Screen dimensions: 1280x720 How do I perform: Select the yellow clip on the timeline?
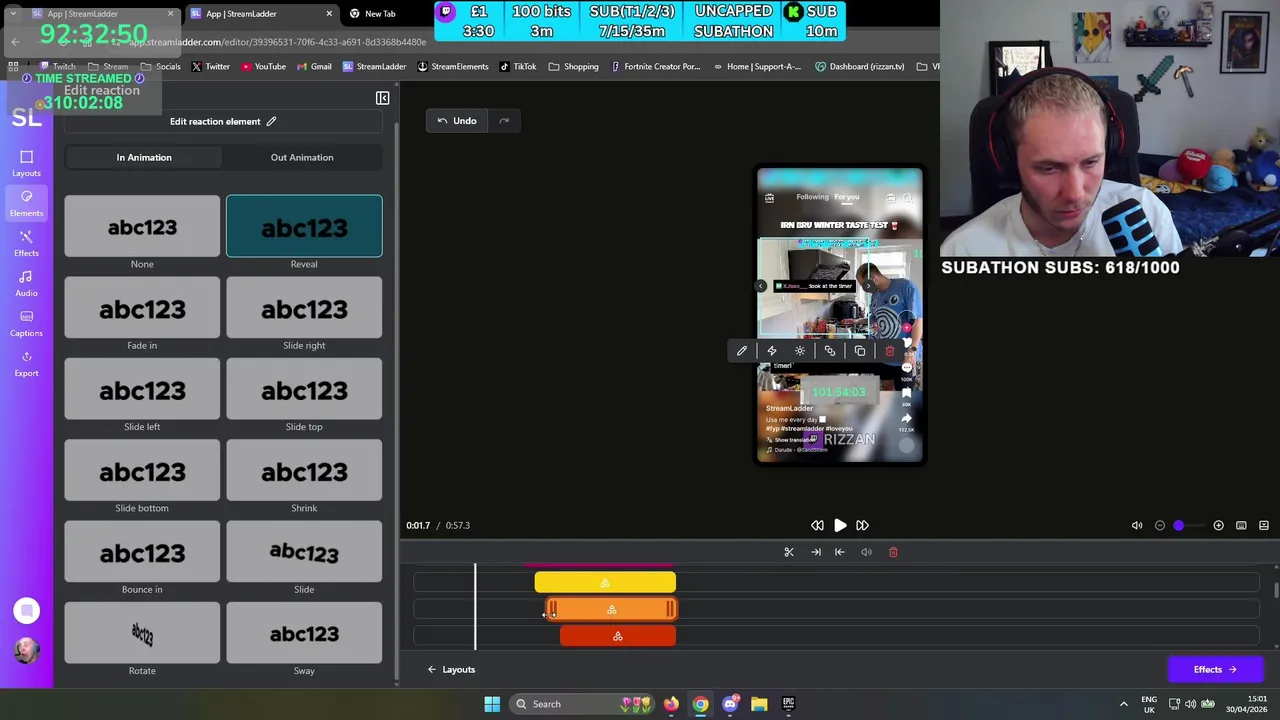[x=605, y=583]
